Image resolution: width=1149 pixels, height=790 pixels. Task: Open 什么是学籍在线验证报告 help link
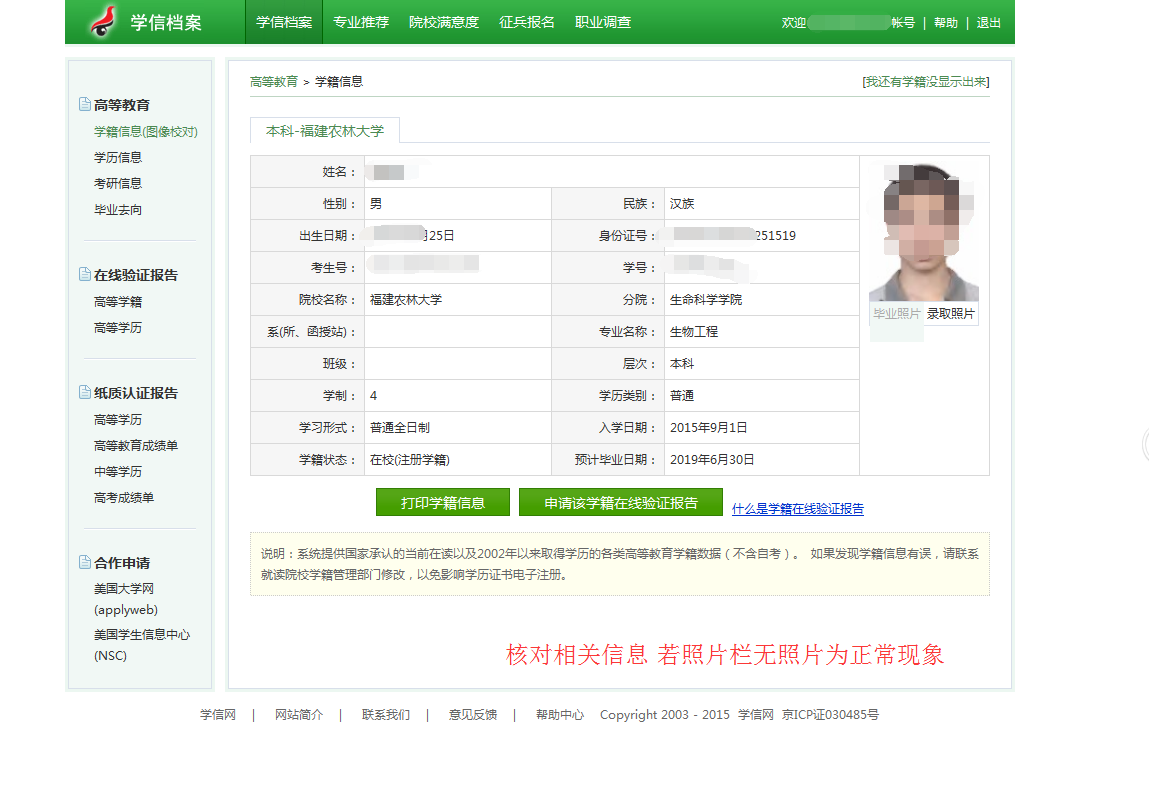(797, 509)
